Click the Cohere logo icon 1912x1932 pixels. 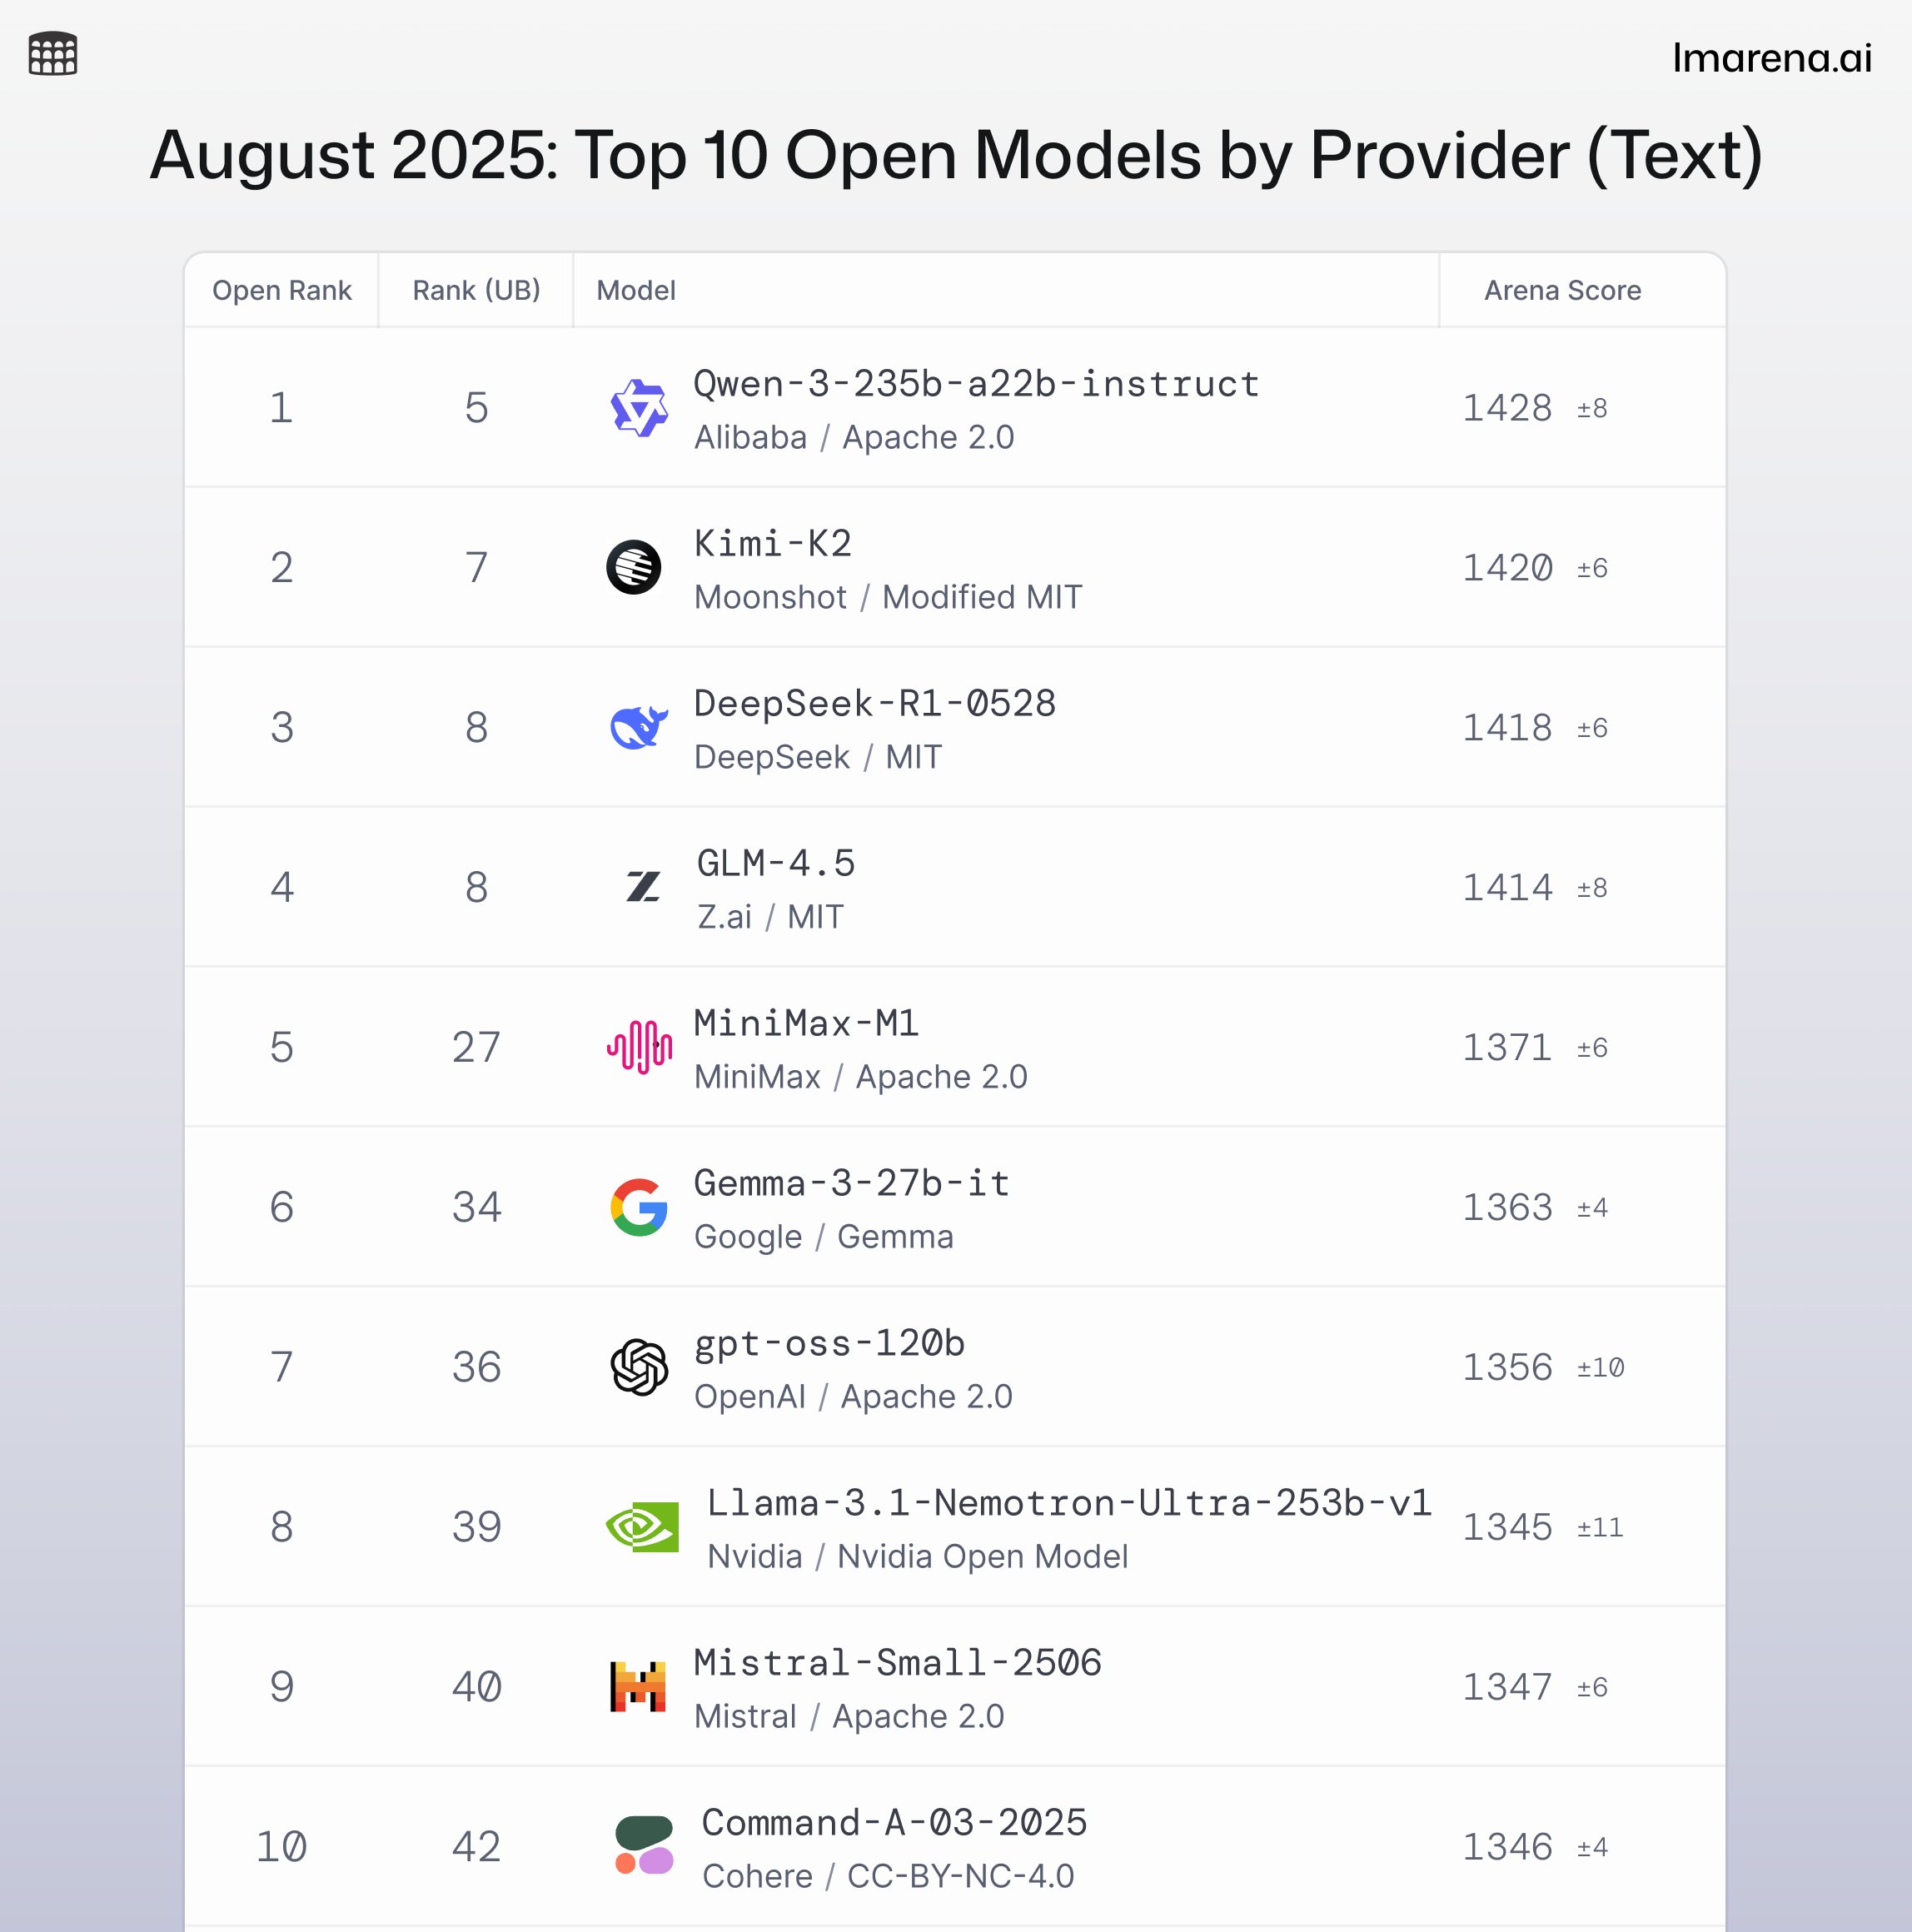pyautogui.click(x=643, y=1846)
